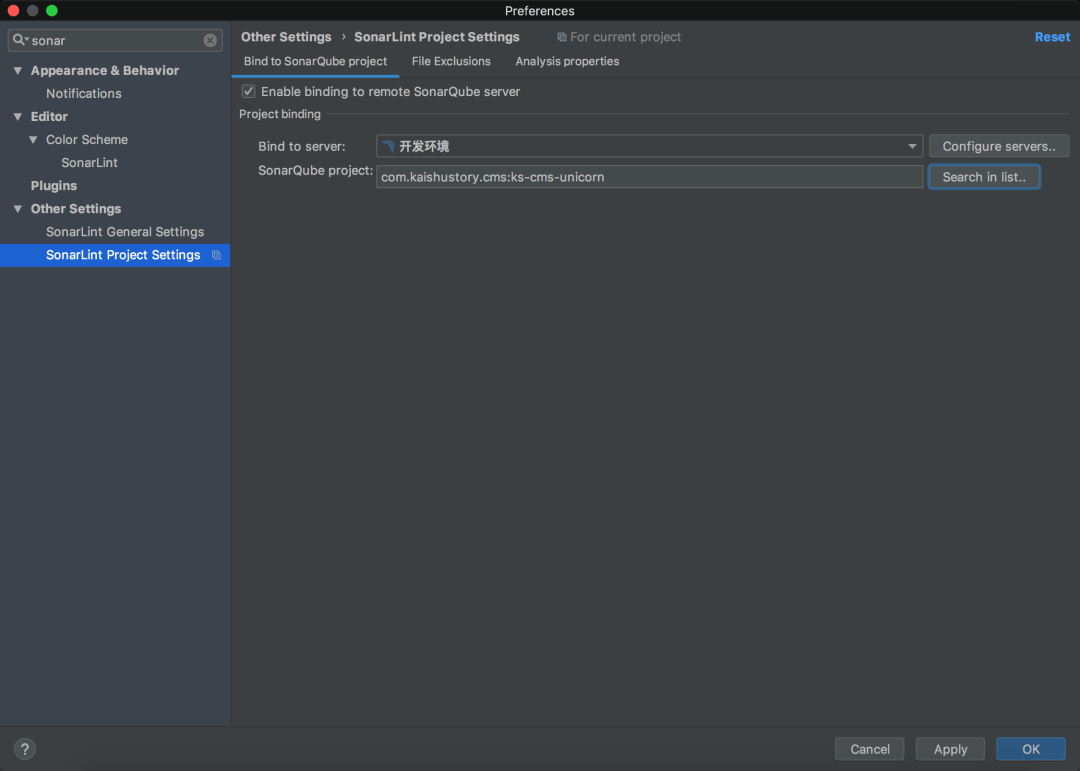Click the Search in list button
The image size is (1080, 771).
[x=984, y=177]
